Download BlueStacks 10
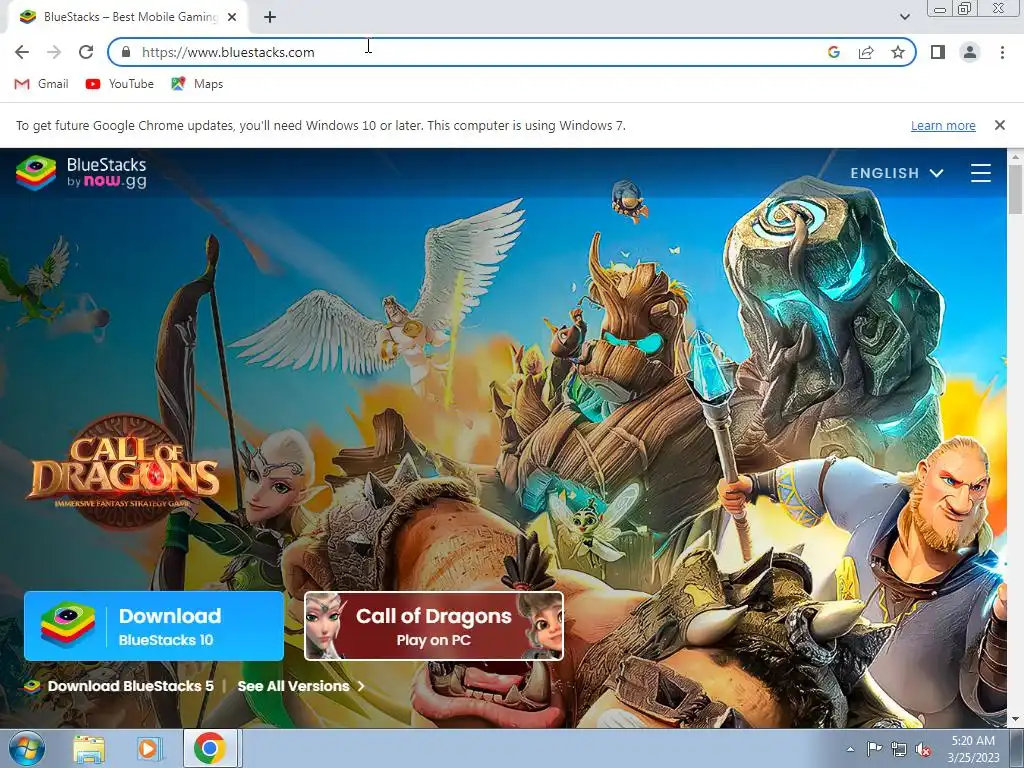 154,626
